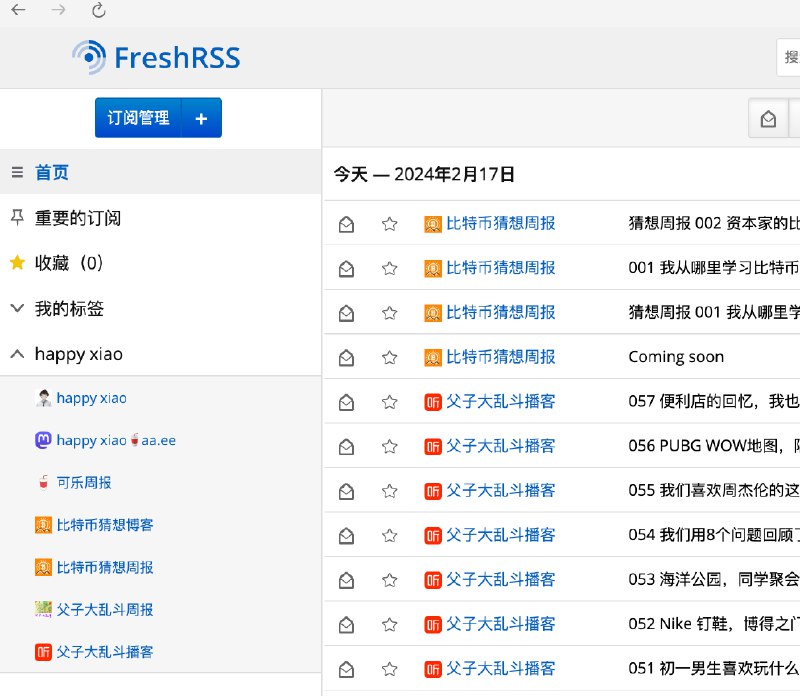Viewport: 800px width, 696px height.
Task: Mark '057 便利店的回忆' as read via envelope toggle
Action: (346, 401)
